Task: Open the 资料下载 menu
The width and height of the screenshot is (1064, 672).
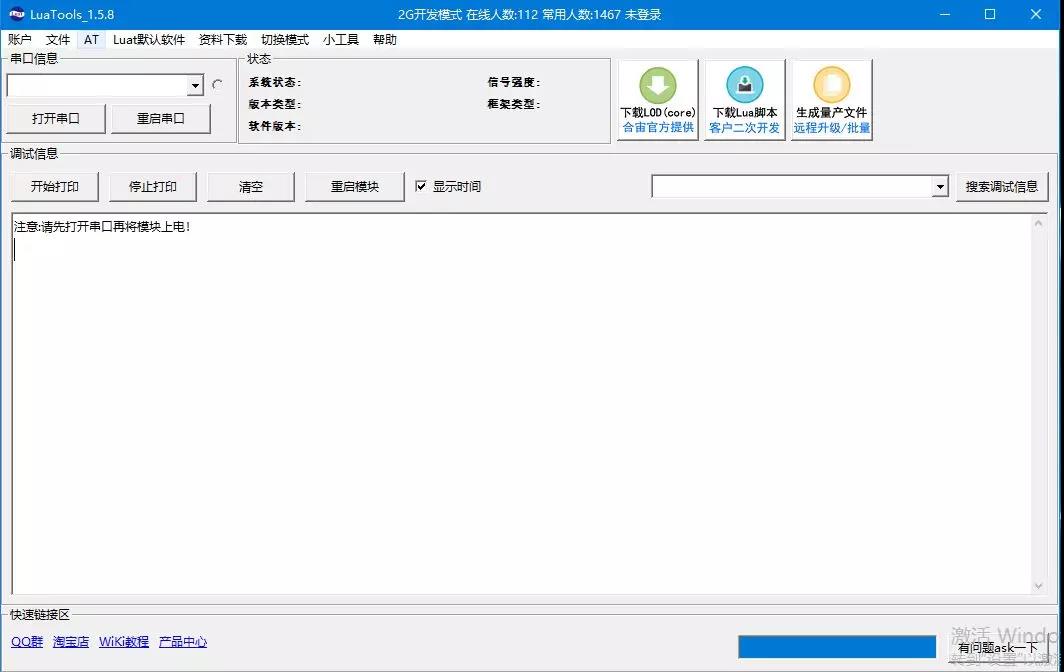Action: click(x=223, y=39)
